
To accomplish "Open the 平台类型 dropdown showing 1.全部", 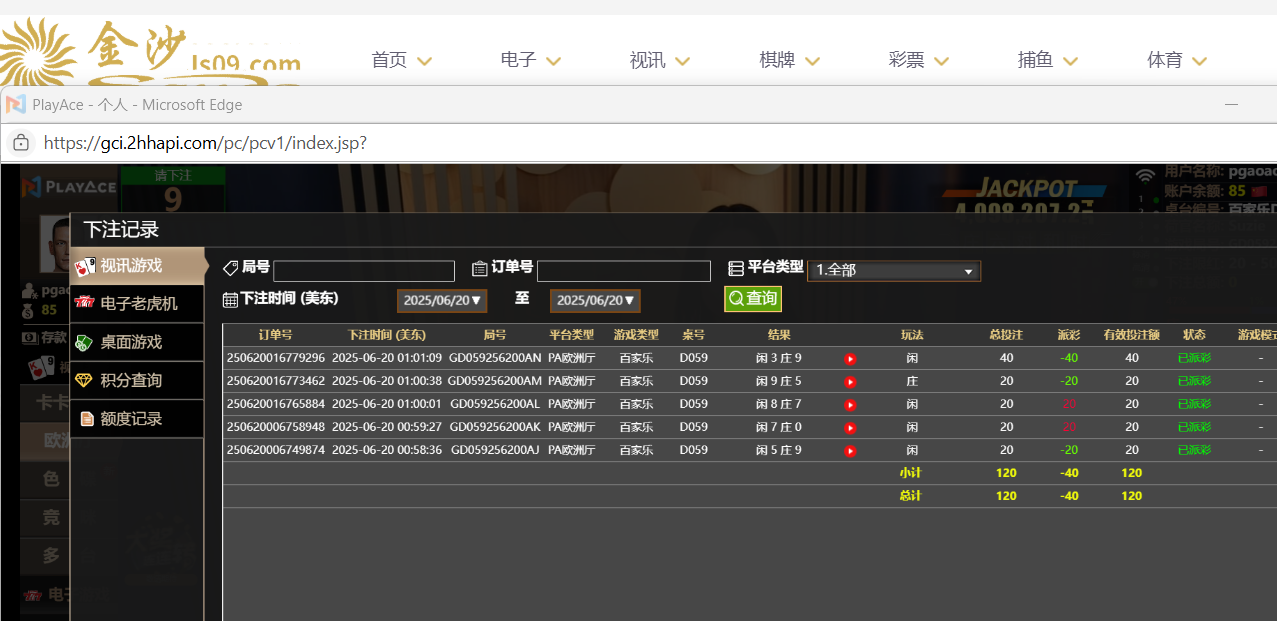I will (x=893, y=271).
